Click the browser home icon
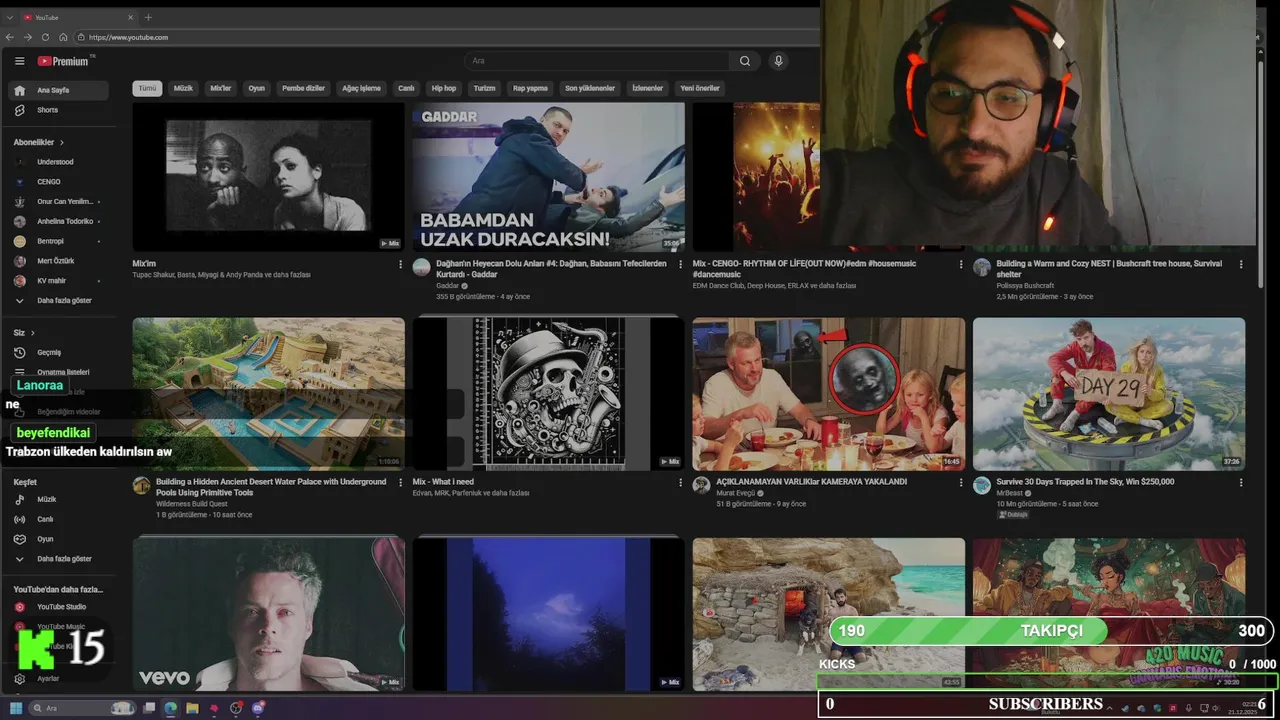The image size is (1280, 720). click(62, 37)
